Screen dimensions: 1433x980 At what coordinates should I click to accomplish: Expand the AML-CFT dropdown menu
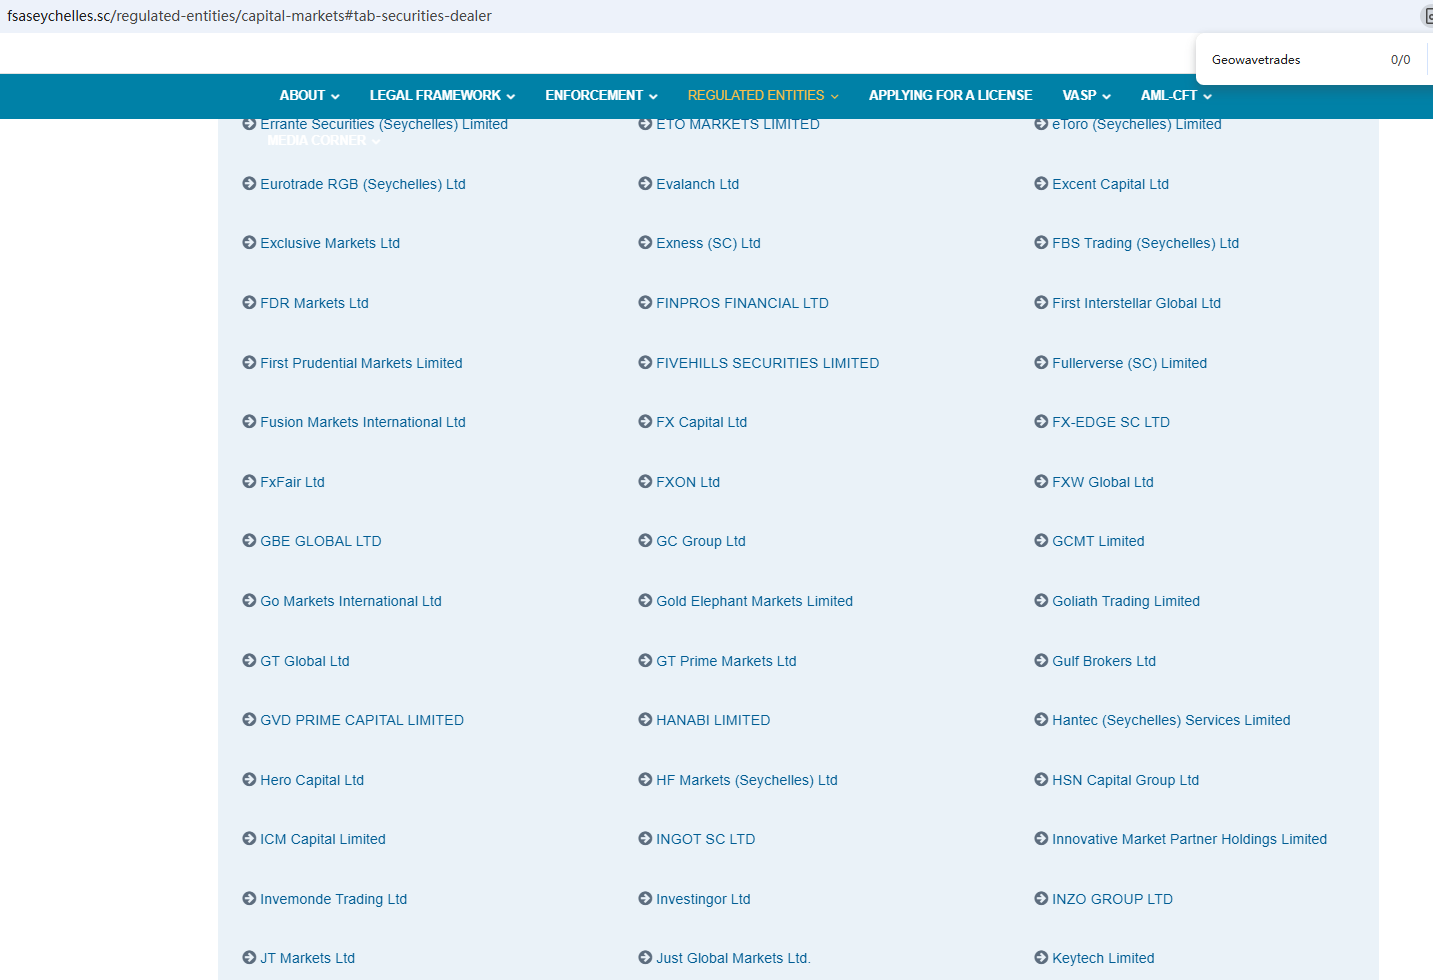(1176, 96)
